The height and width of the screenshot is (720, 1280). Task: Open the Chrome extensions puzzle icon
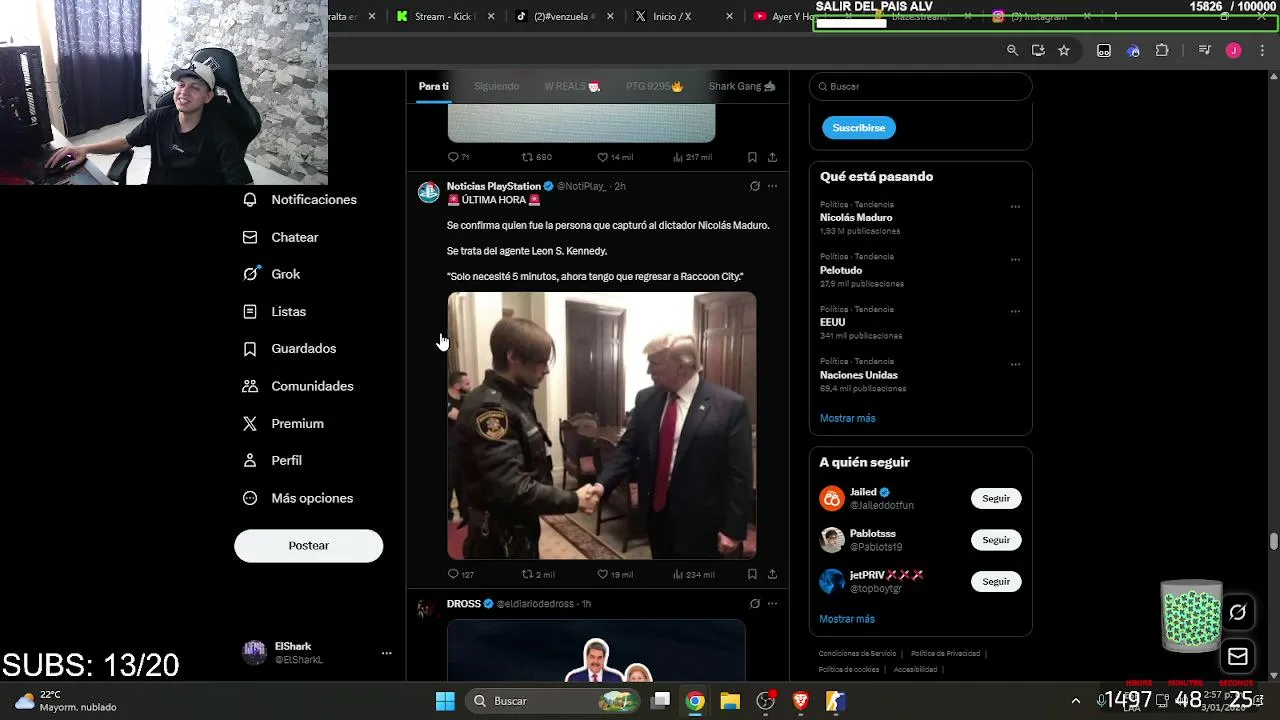(x=1162, y=50)
